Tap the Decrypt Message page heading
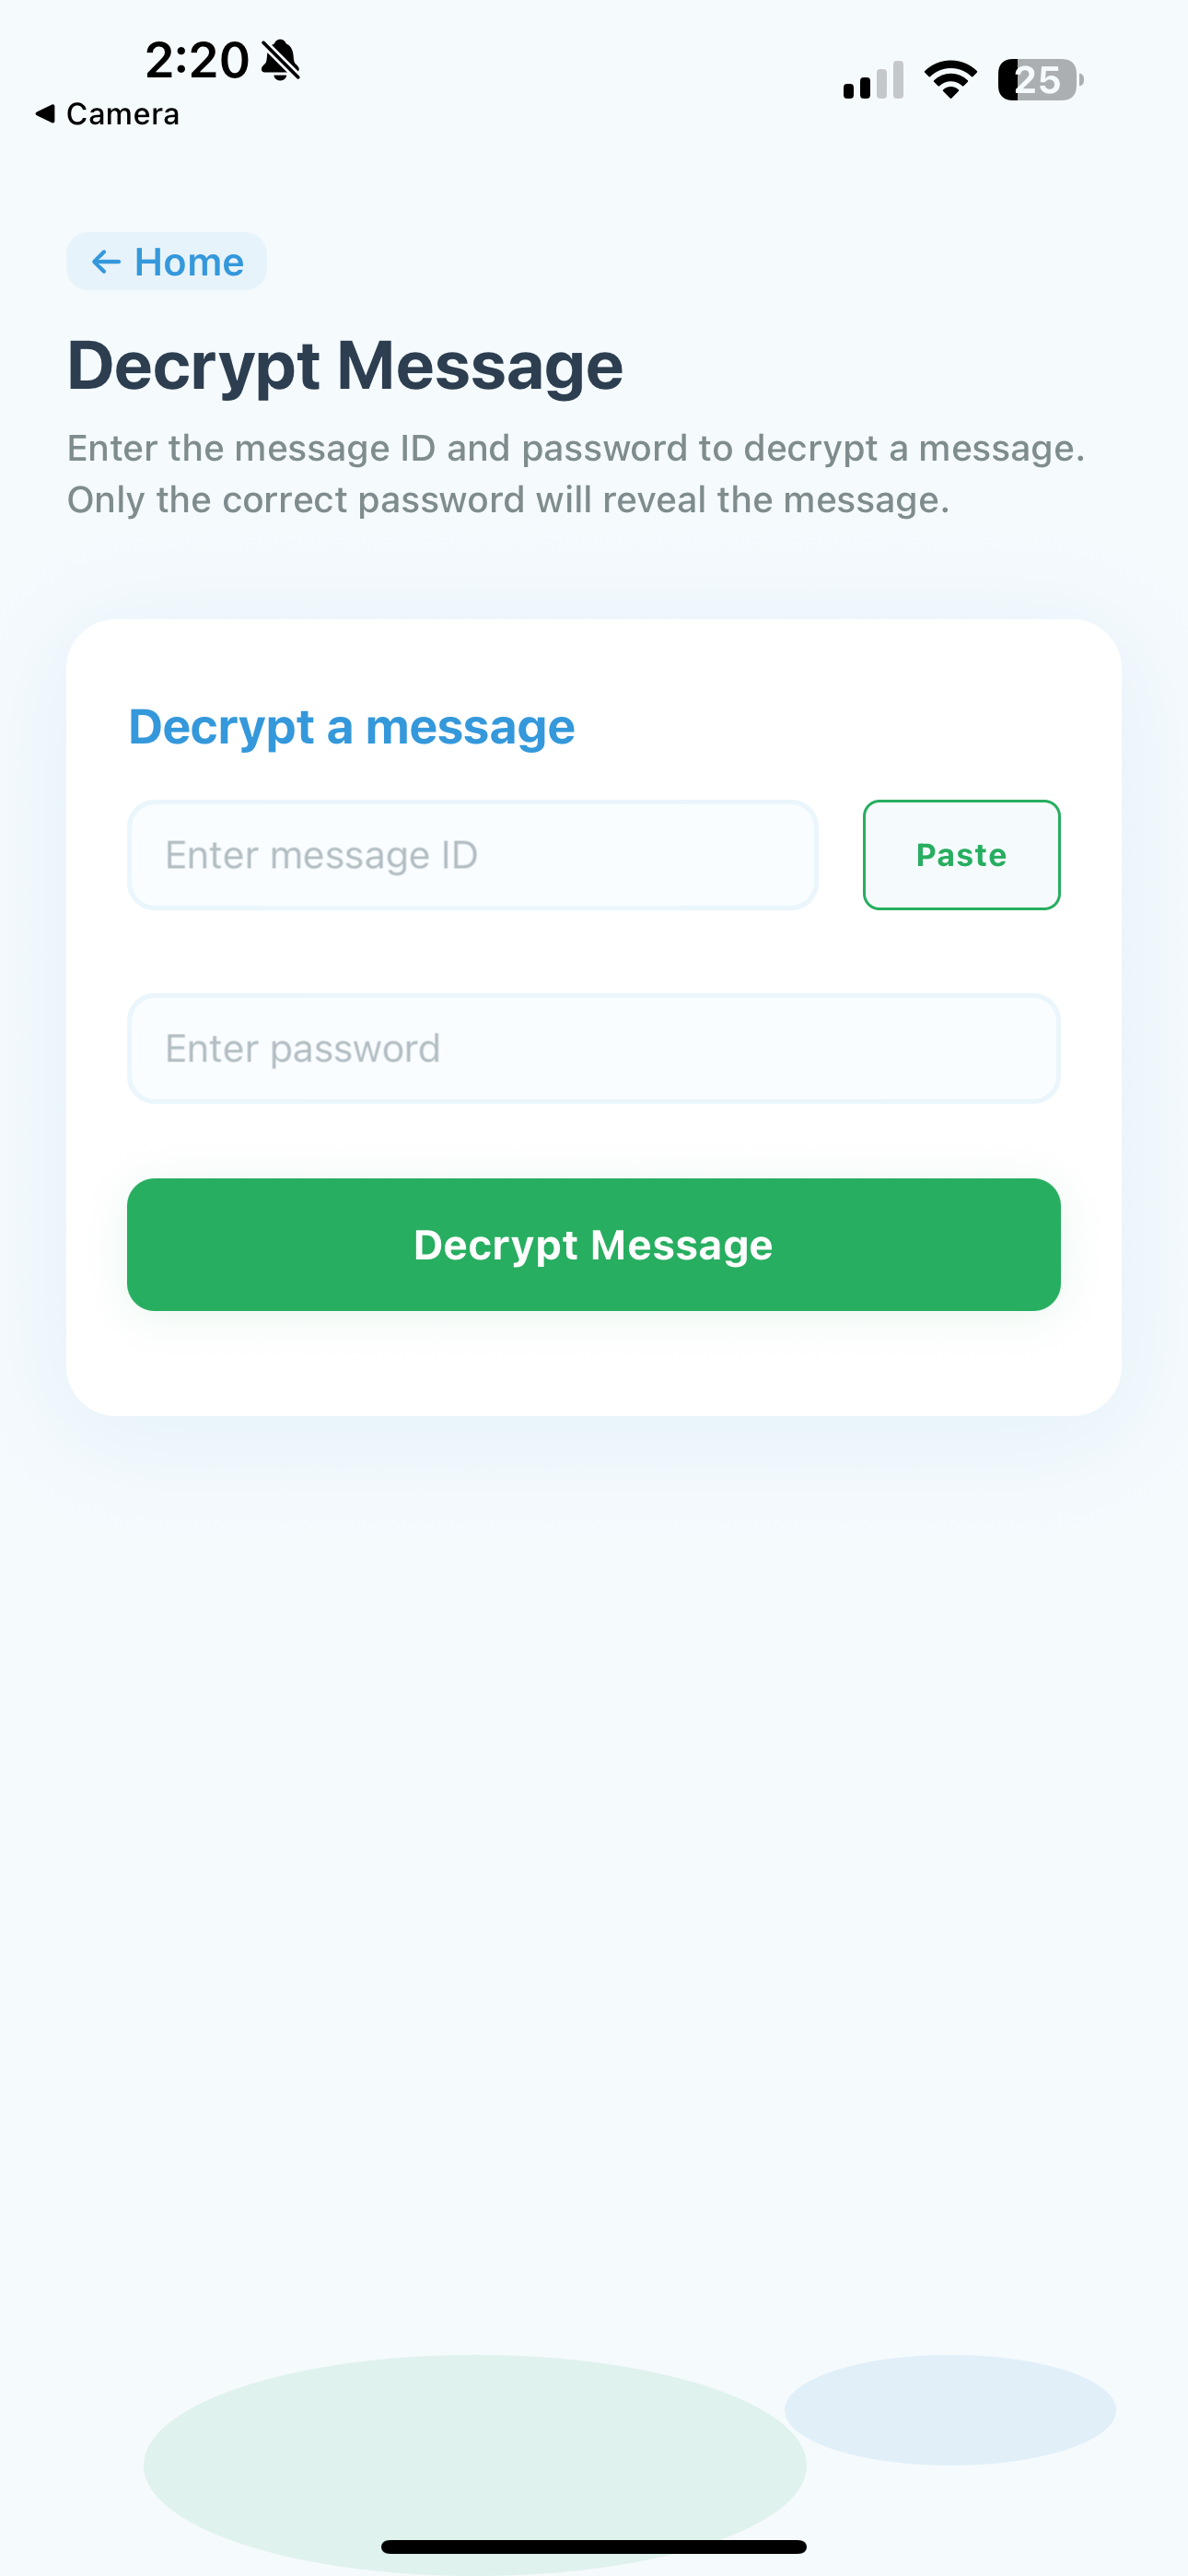Image resolution: width=1188 pixels, height=2576 pixels. click(345, 366)
